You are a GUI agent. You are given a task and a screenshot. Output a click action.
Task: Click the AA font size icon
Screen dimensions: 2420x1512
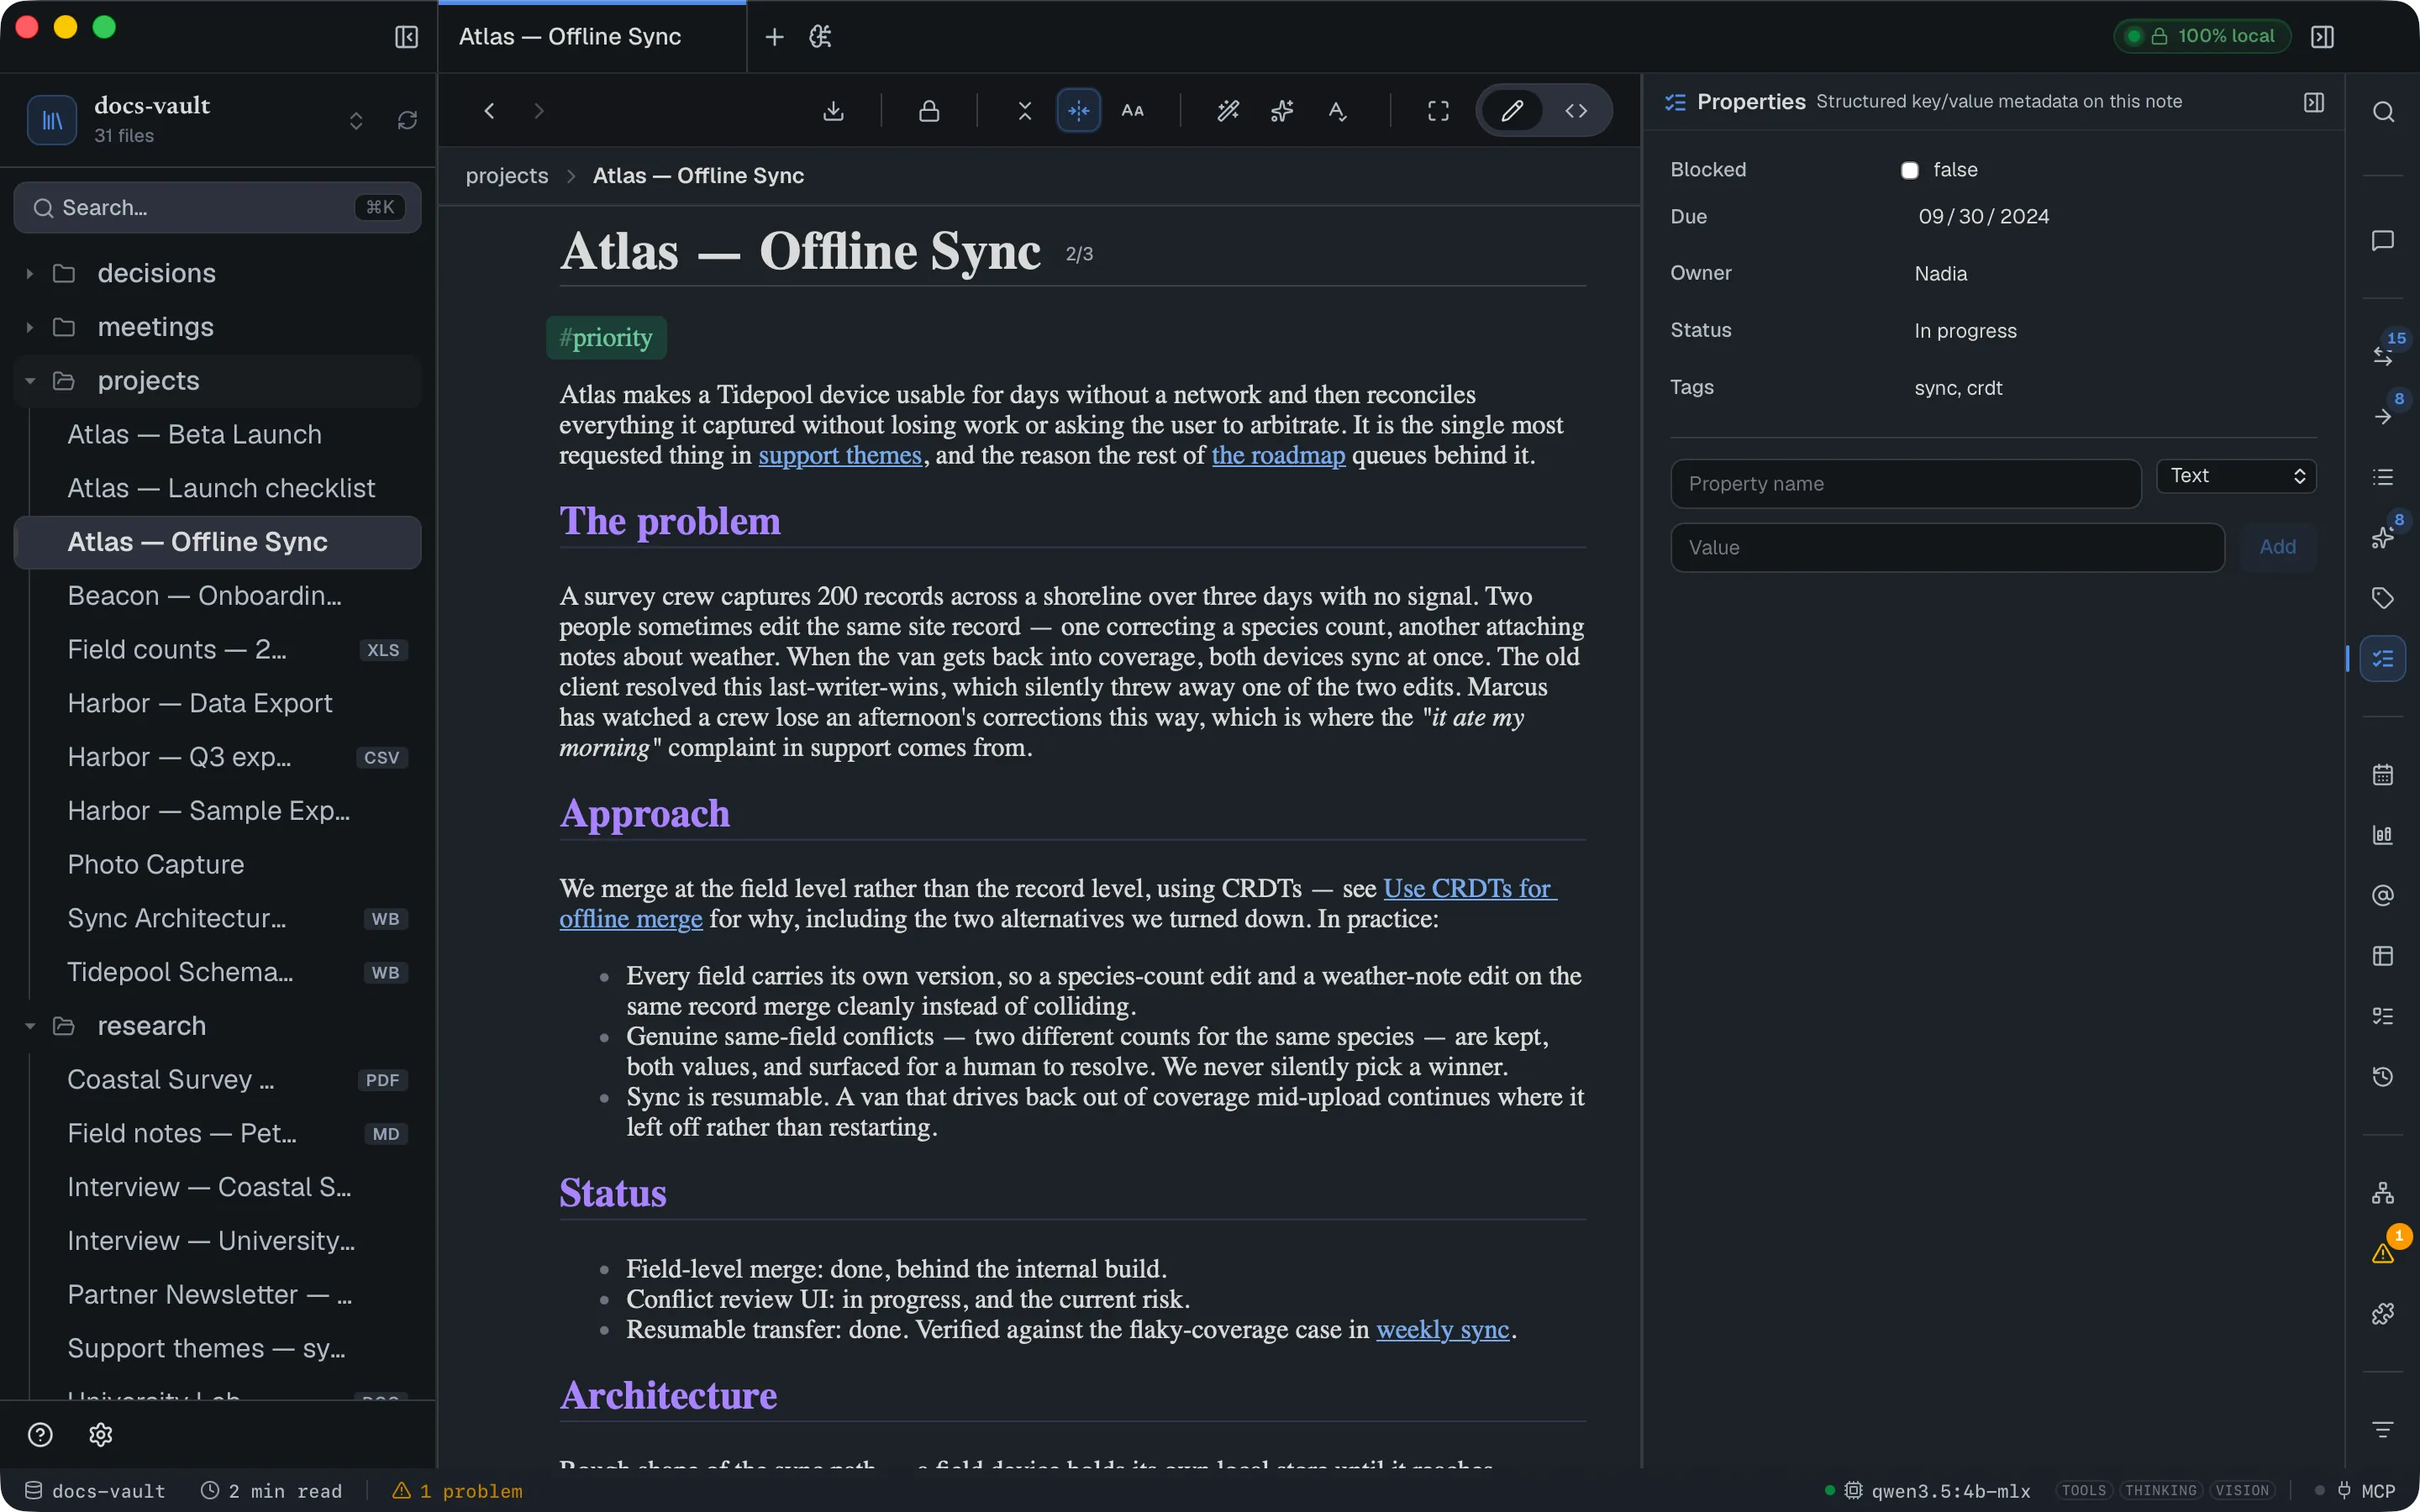1132,111
